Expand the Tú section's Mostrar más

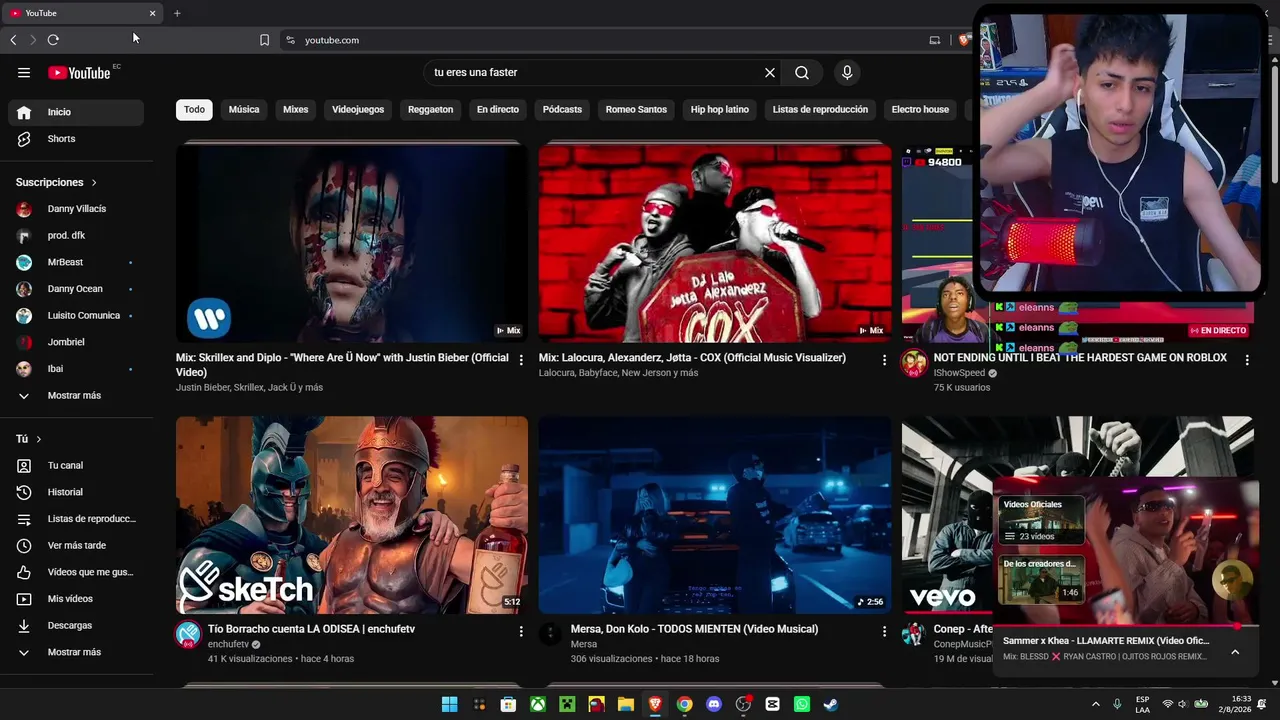(x=76, y=652)
